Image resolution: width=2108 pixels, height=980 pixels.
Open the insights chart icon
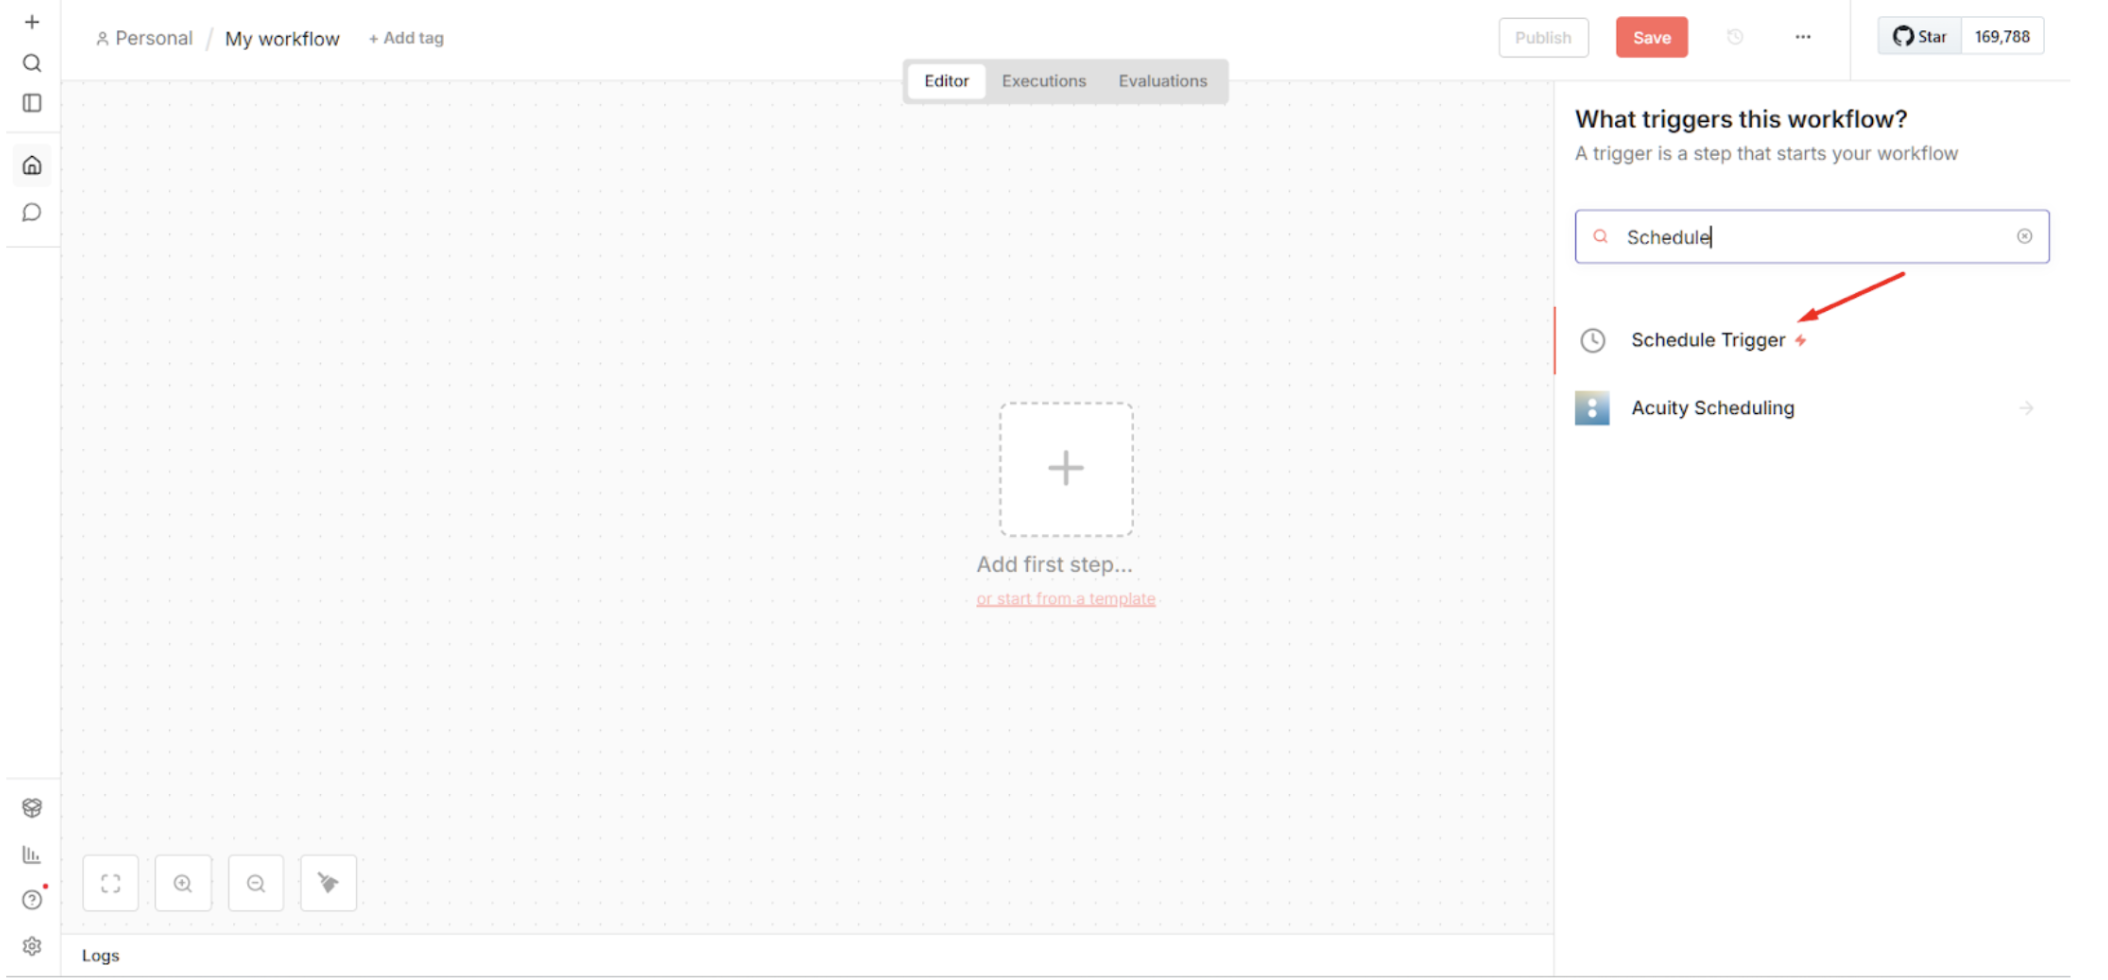32,854
